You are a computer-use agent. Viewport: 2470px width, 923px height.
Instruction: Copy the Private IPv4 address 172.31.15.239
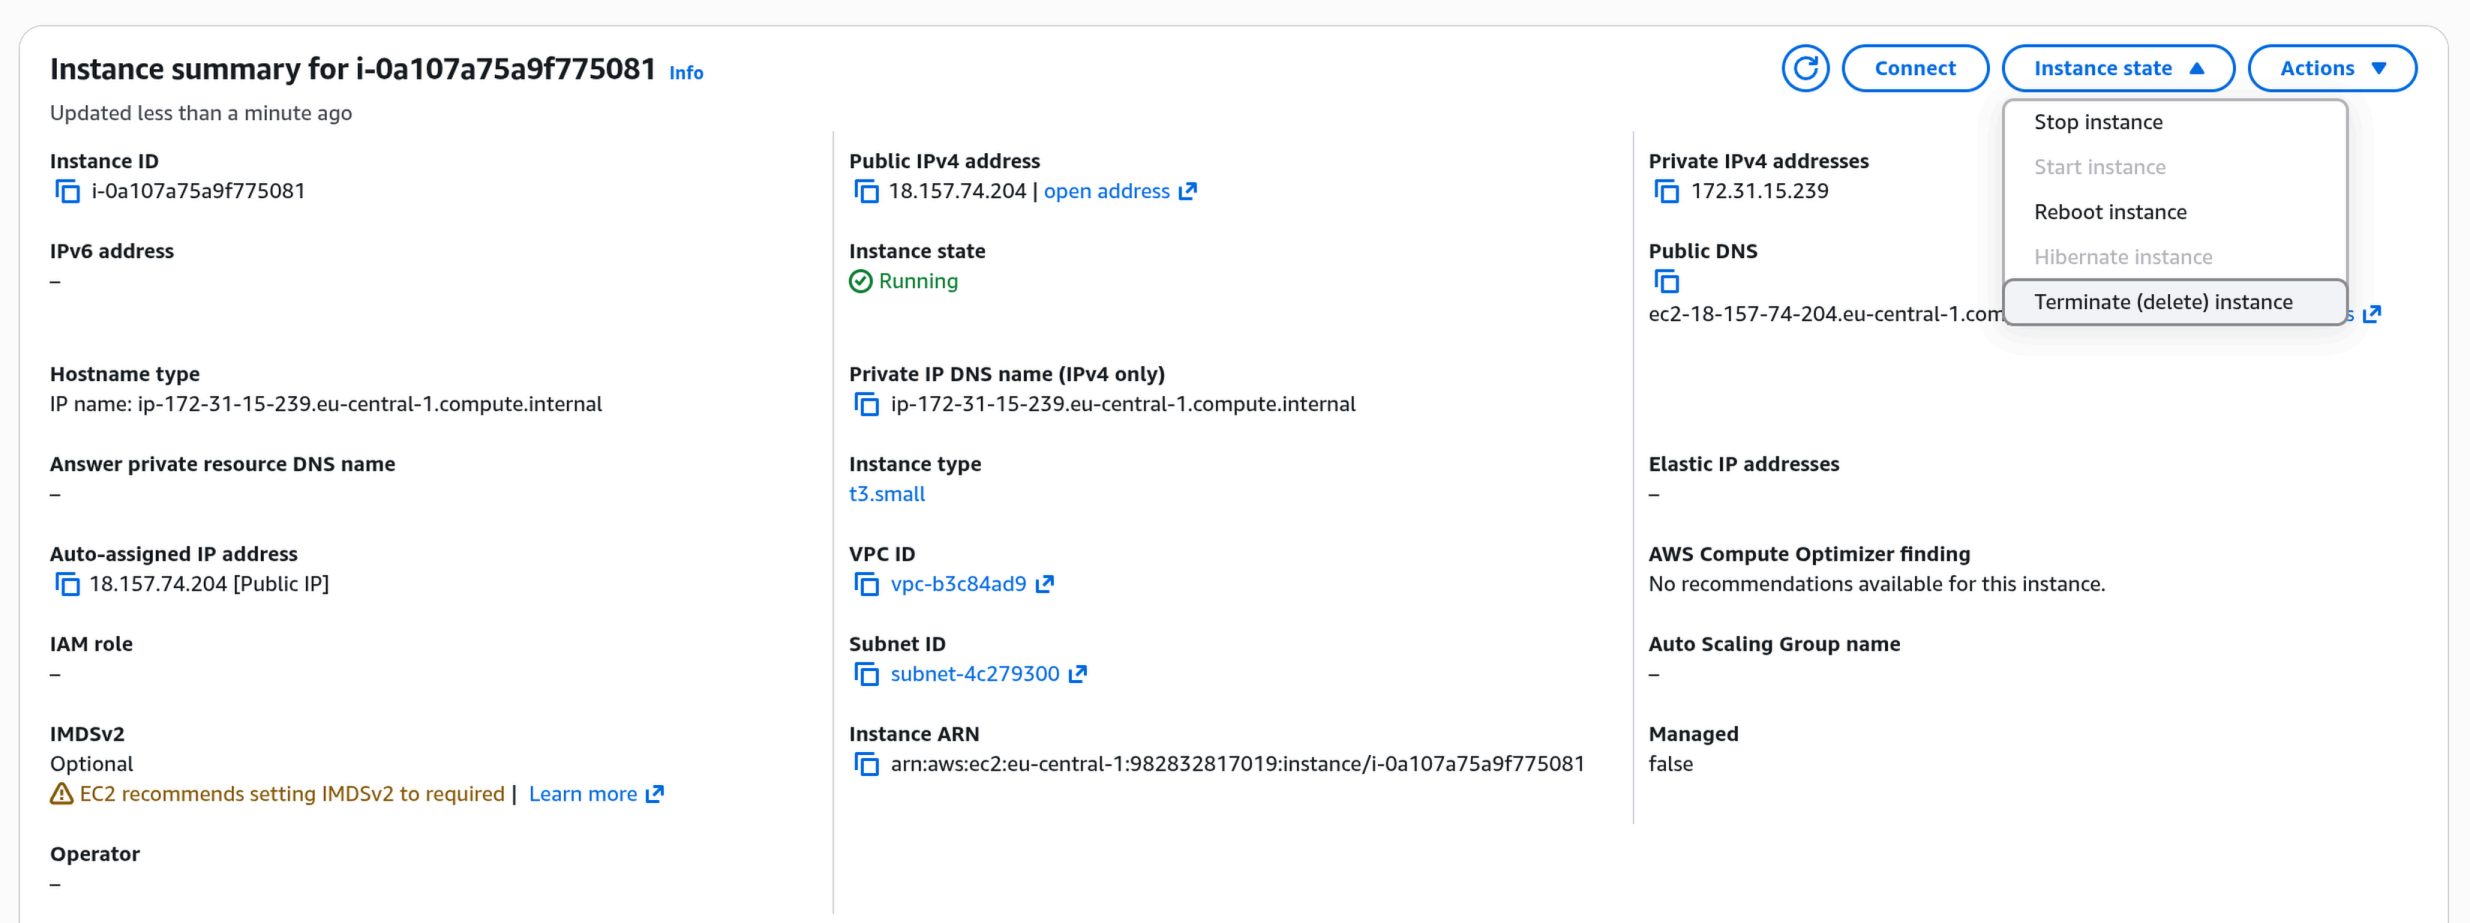coord(1666,190)
